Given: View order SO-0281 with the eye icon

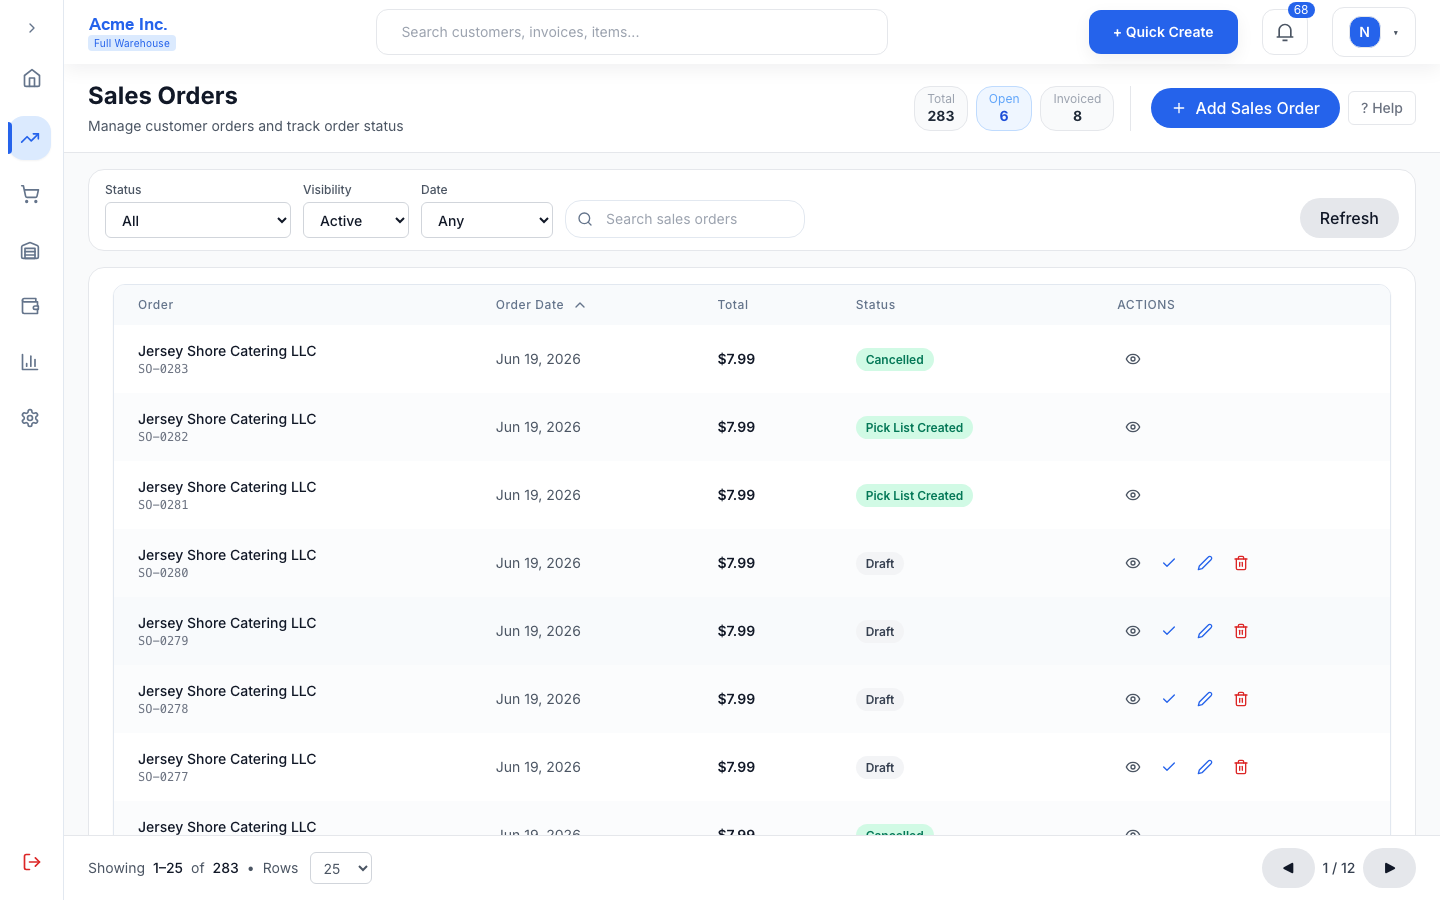Looking at the screenshot, I should point(1133,495).
